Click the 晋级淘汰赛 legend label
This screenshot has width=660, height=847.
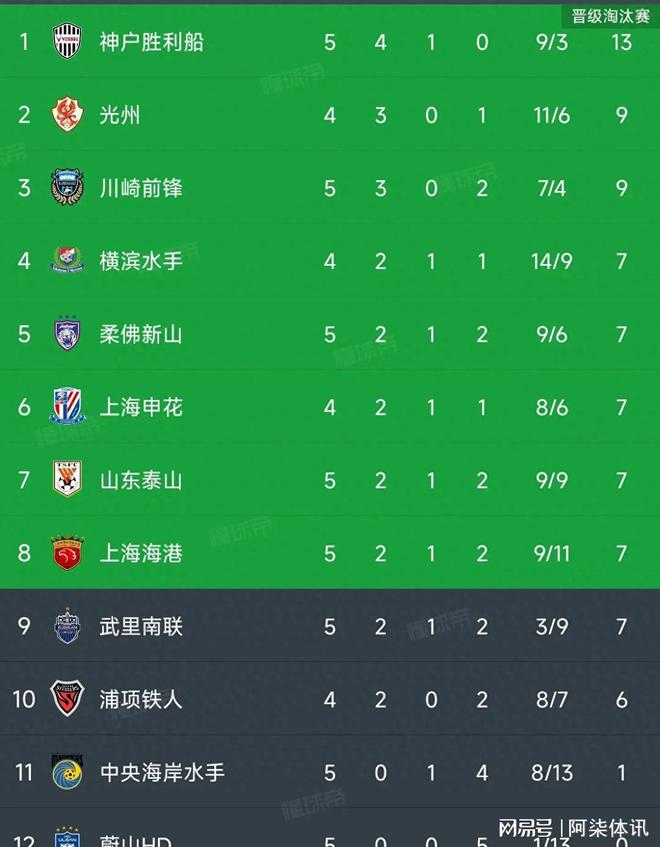click(610, 16)
